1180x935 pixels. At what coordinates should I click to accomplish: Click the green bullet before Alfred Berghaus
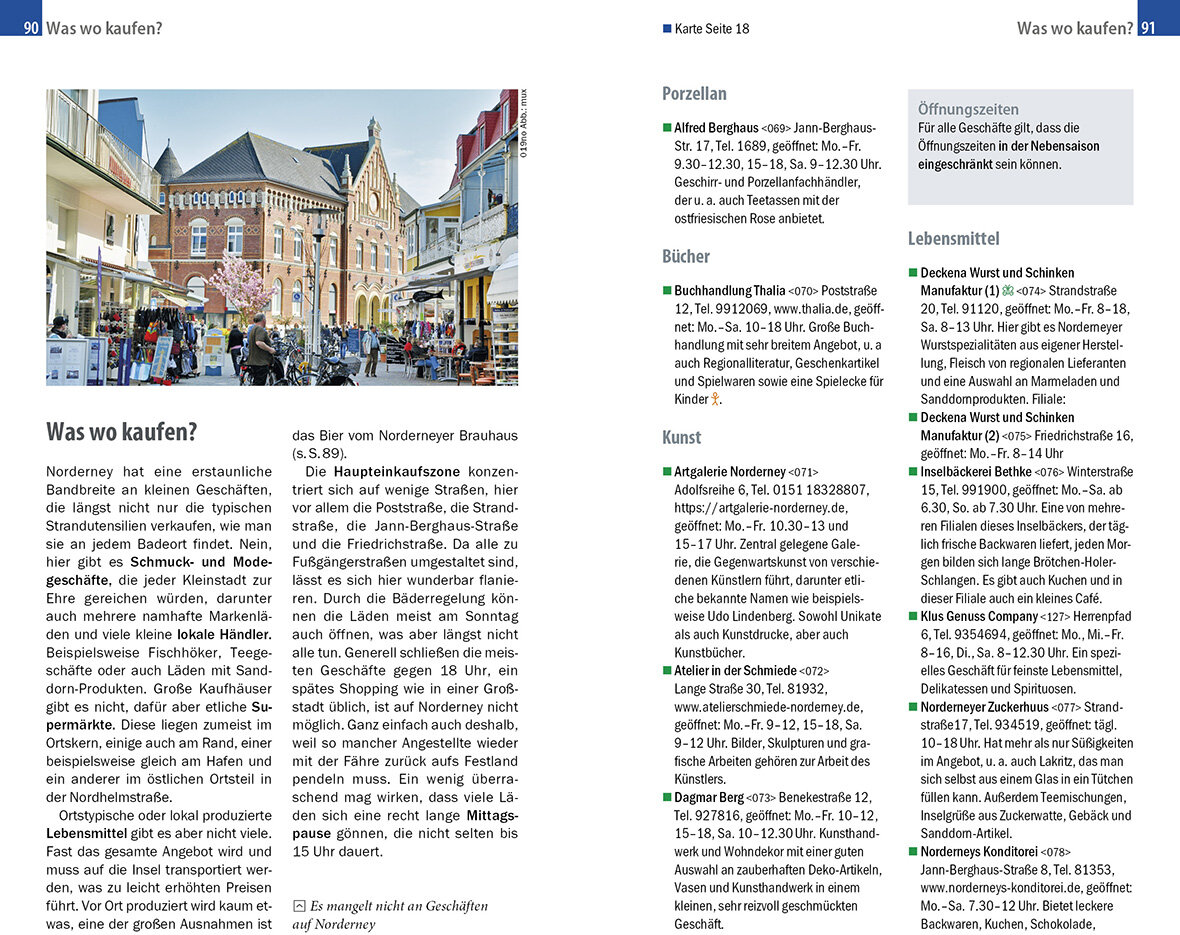point(667,128)
